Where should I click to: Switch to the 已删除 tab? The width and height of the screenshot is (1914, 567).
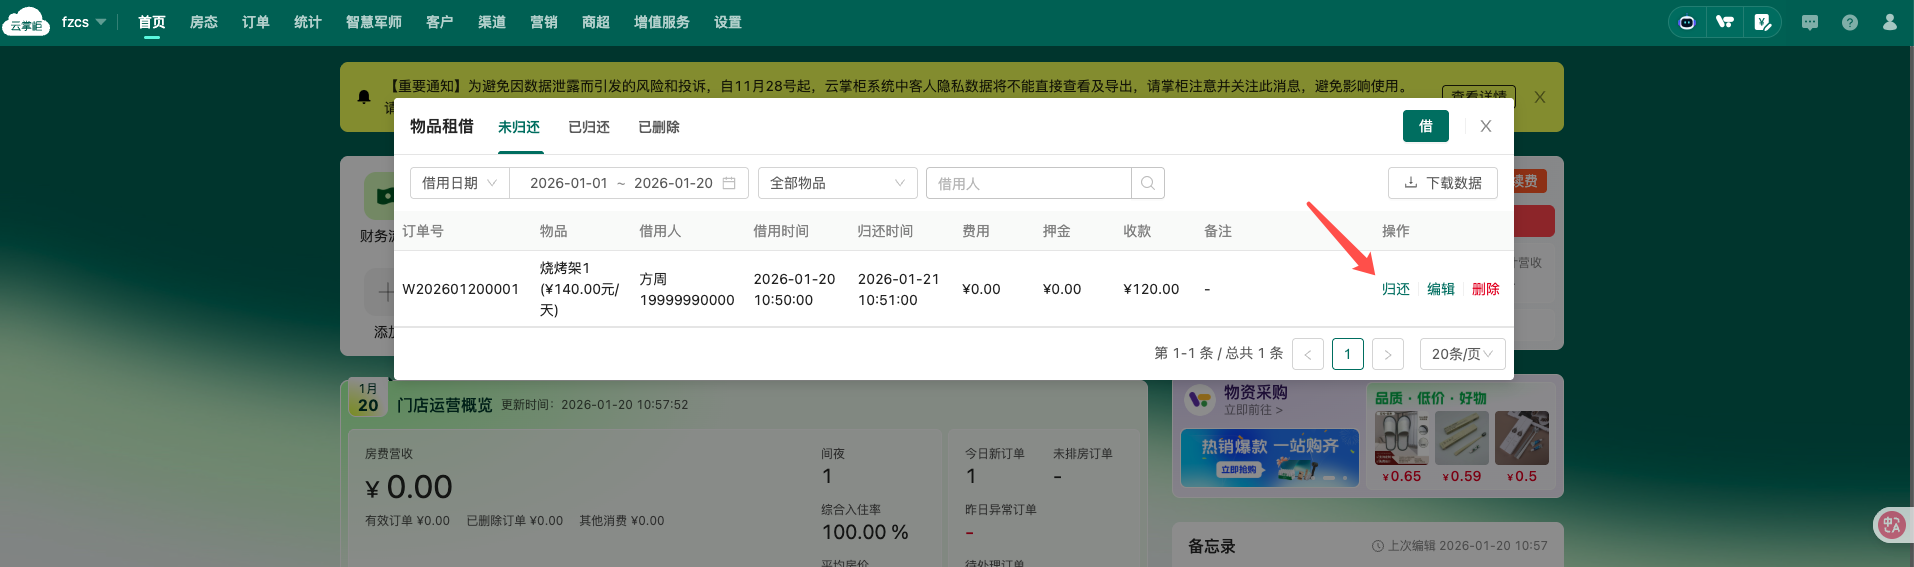click(x=659, y=127)
